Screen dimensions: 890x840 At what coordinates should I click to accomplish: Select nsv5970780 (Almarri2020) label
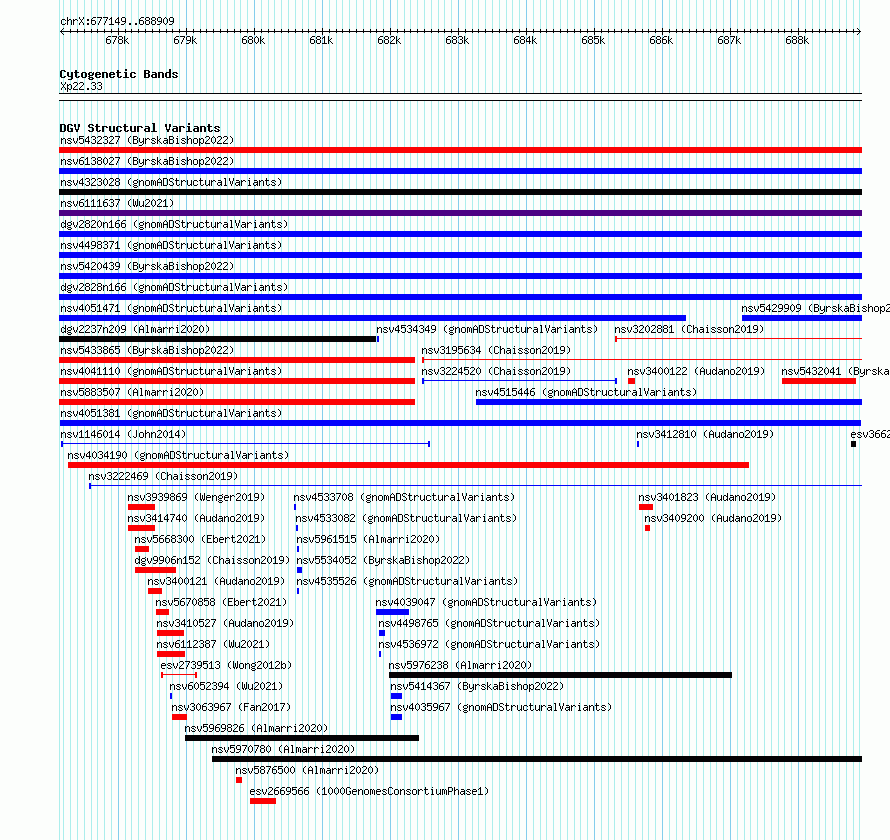tap(283, 749)
